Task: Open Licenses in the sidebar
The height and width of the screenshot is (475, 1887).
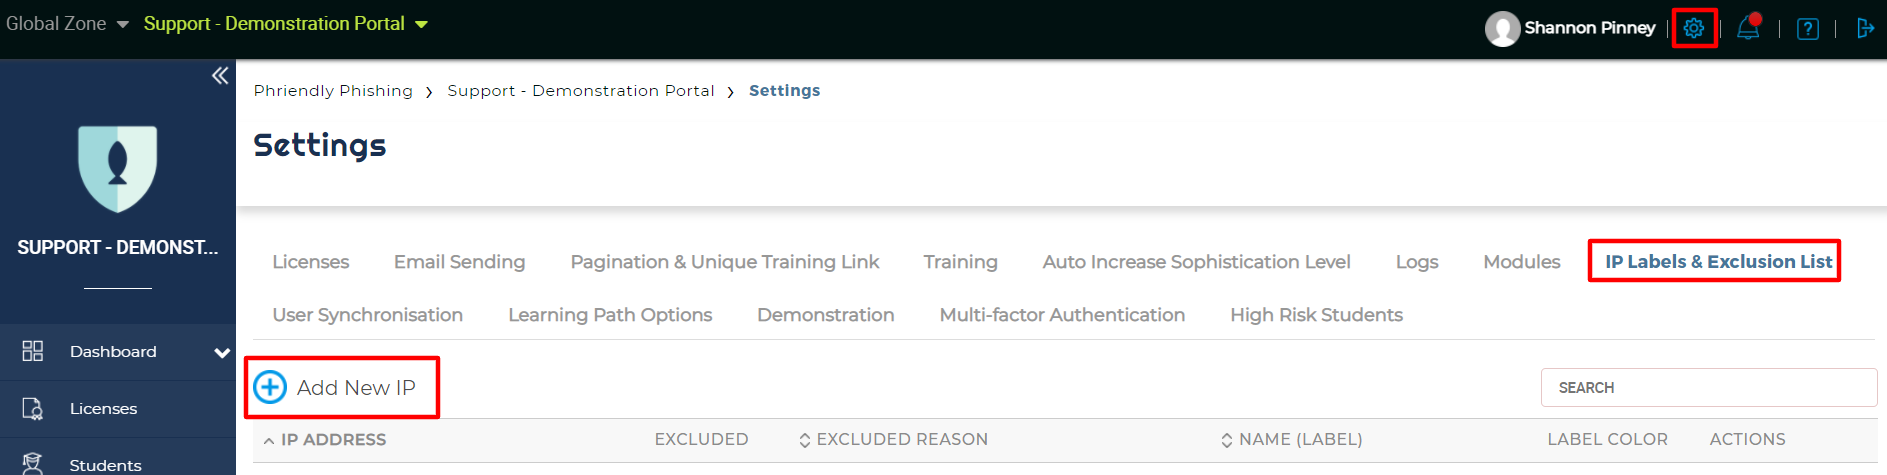Action: [103, 409]
